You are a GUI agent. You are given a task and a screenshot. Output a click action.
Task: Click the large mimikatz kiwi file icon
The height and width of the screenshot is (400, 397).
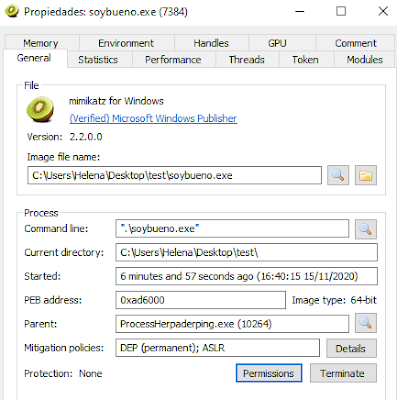(x=40, y=109)
